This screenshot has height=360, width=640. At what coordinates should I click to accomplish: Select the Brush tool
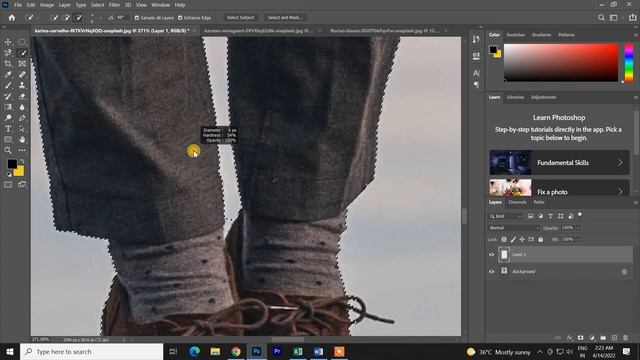pos(8,85)
